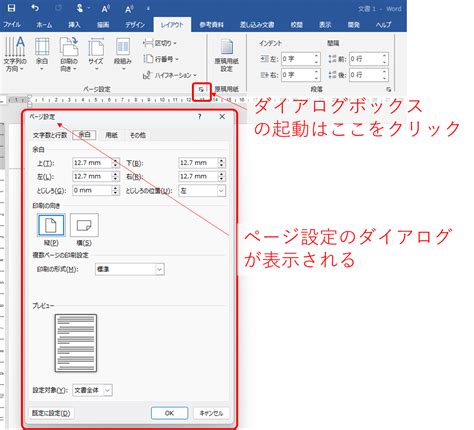
Task: Click the page preview thumbnail
Action: (x=76, y=343)
